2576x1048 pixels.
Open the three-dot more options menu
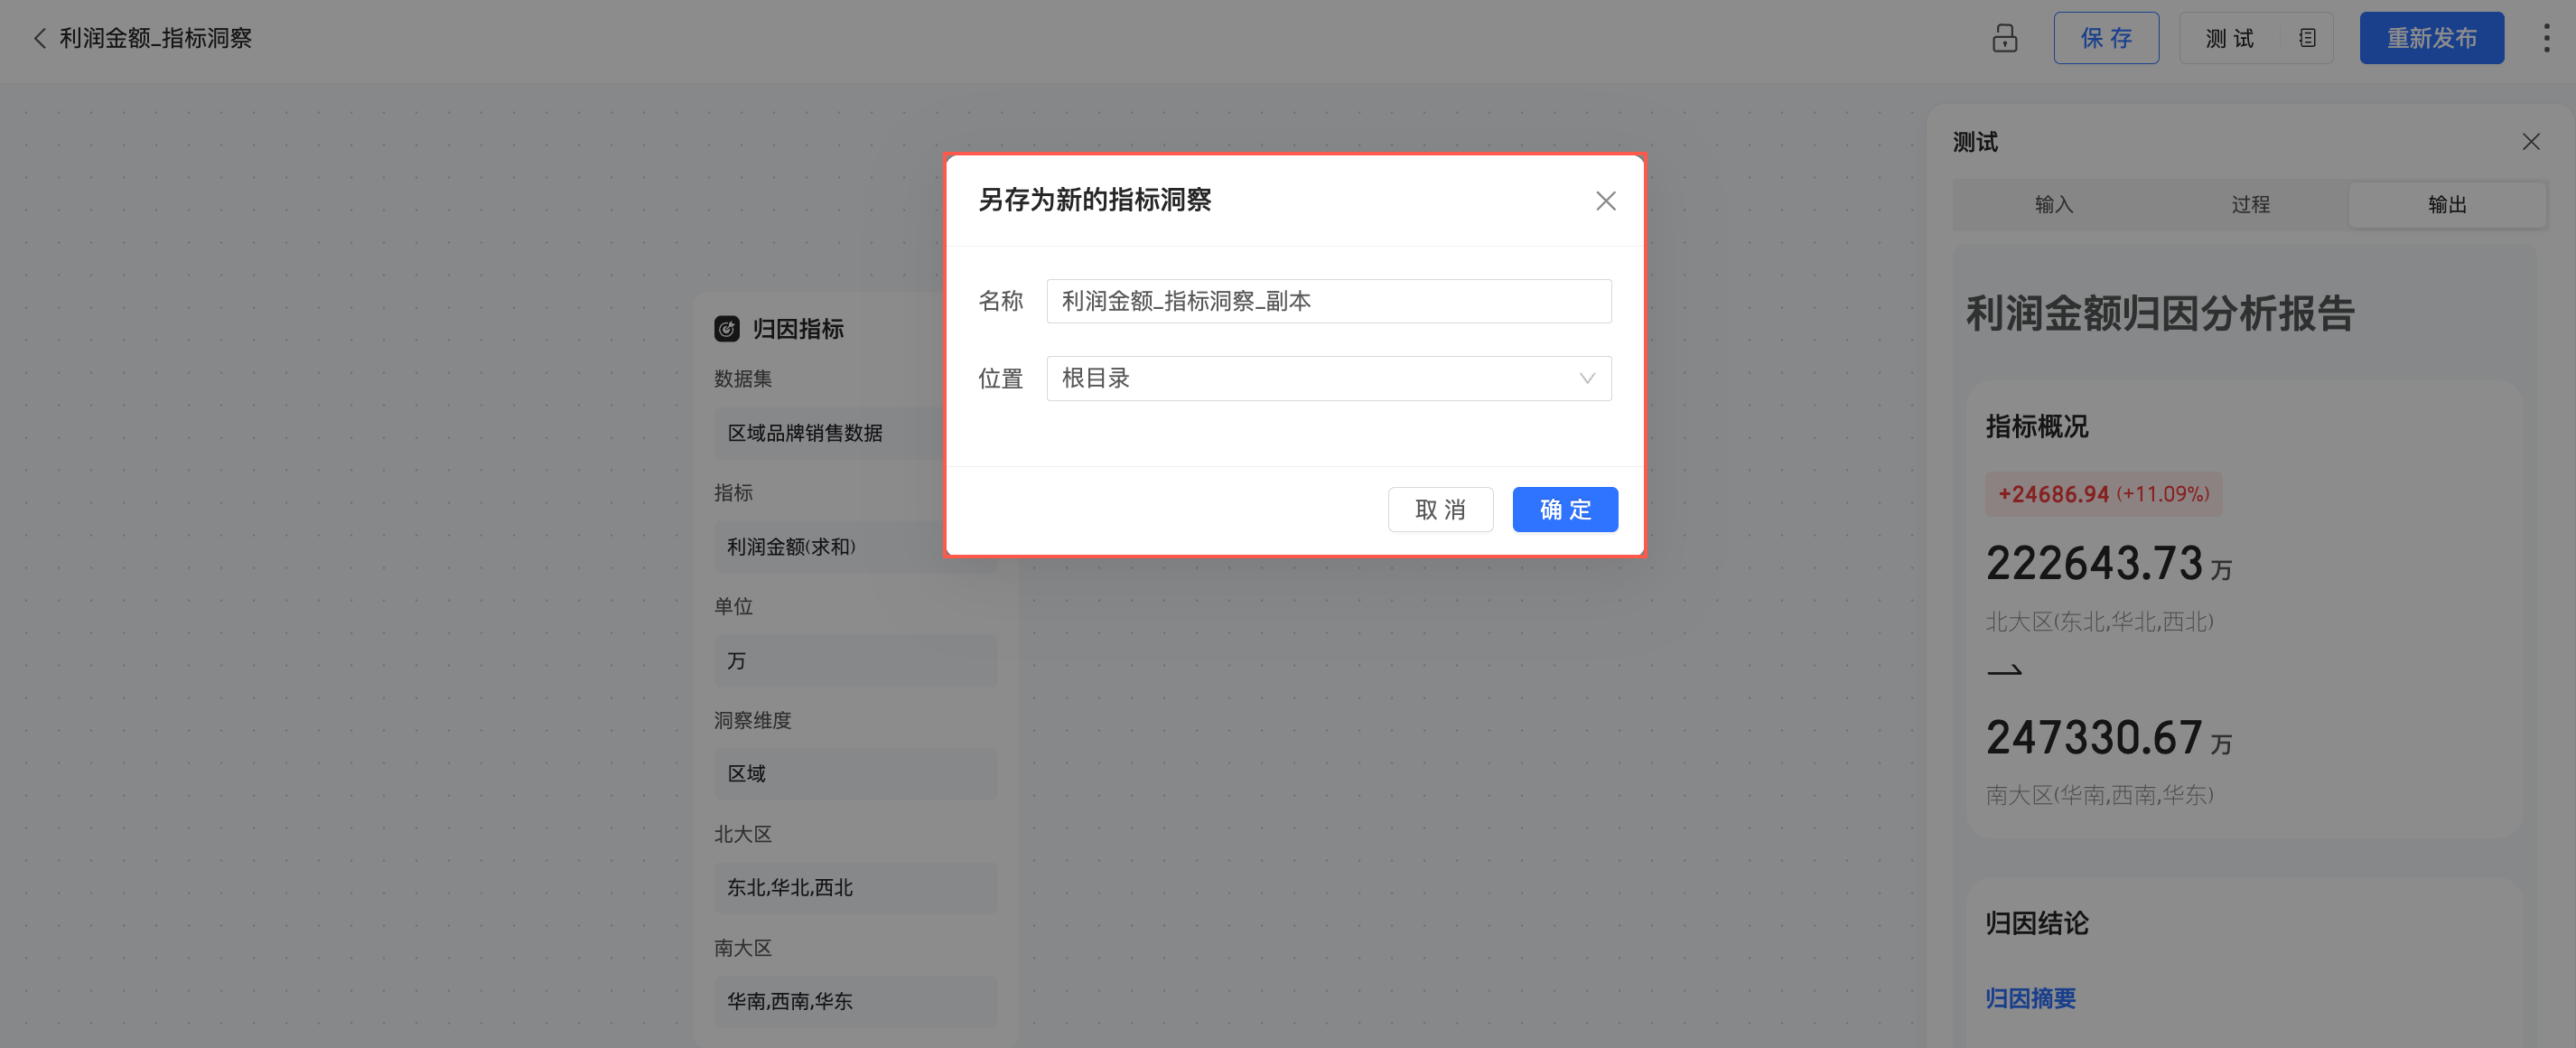[x=2546, y=38]
